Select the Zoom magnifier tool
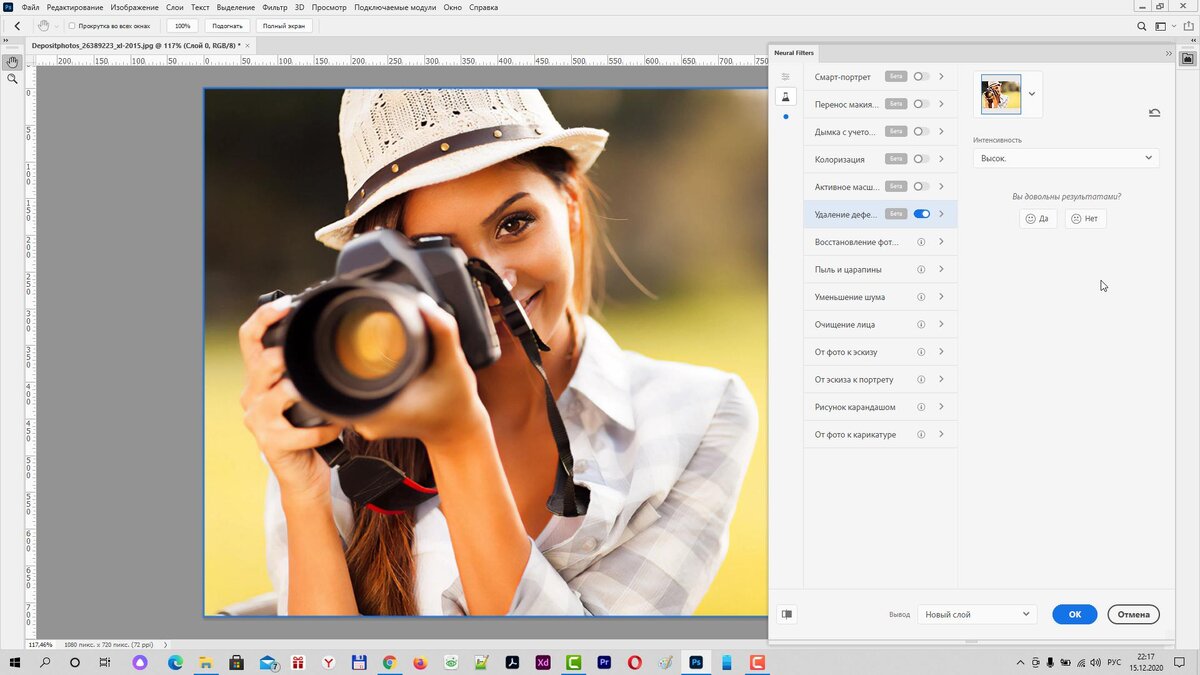This screenshot has width=1200, height=675. click(12, 78)
